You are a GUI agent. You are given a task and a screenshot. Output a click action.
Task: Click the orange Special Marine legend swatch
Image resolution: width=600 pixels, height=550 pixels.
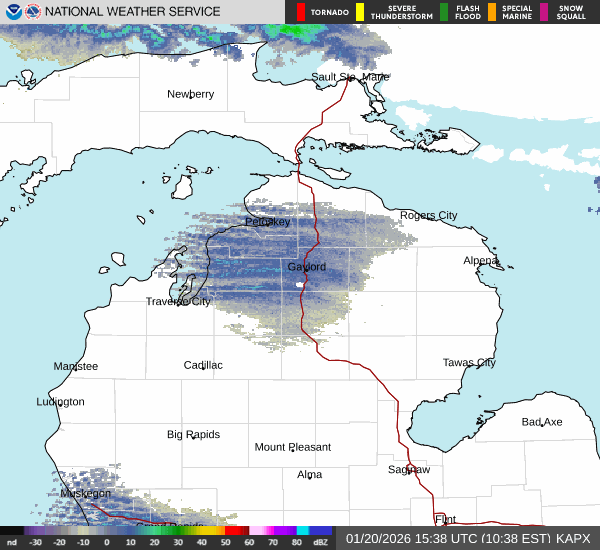click(493, 12)
